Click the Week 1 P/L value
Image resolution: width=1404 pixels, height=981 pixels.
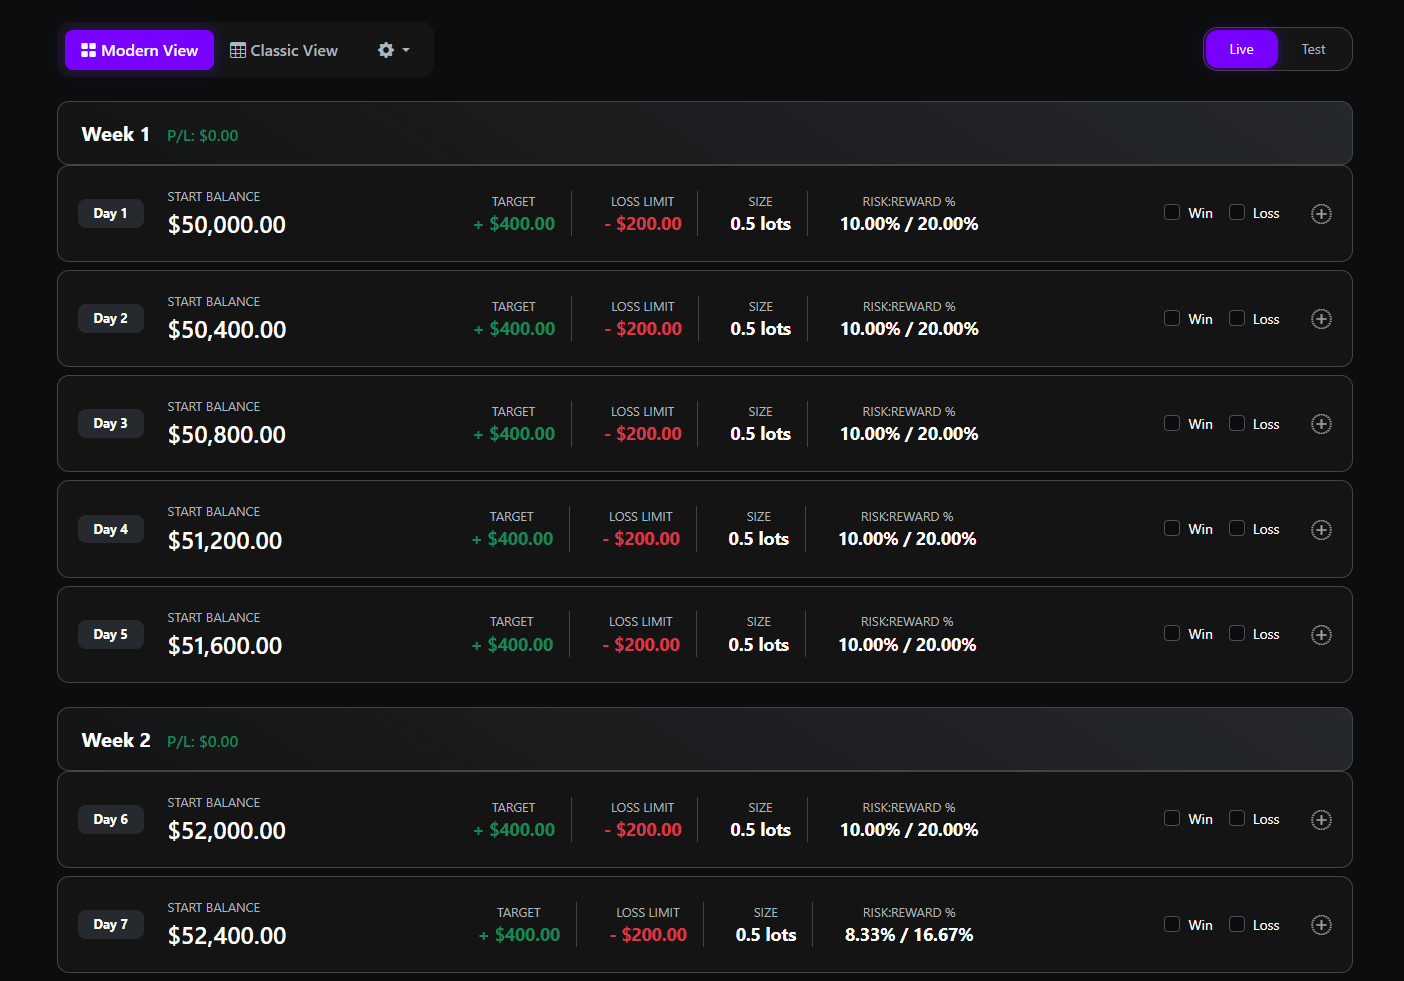(202, 135)
